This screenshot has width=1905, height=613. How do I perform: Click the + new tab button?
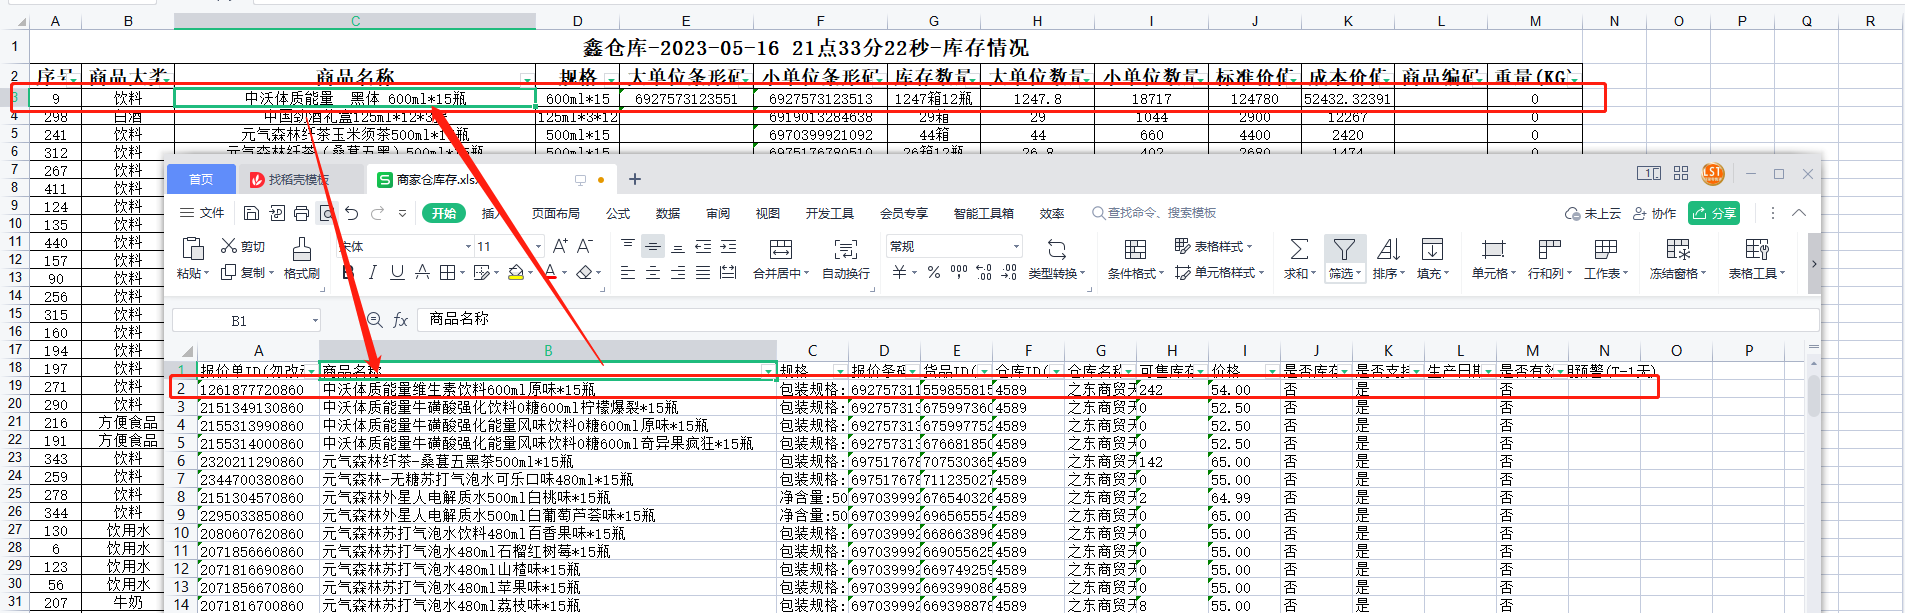(634, 179)
